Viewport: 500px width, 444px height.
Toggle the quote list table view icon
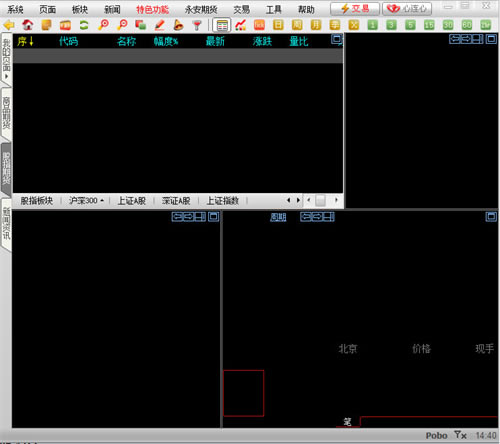click(x=222, y=25)
